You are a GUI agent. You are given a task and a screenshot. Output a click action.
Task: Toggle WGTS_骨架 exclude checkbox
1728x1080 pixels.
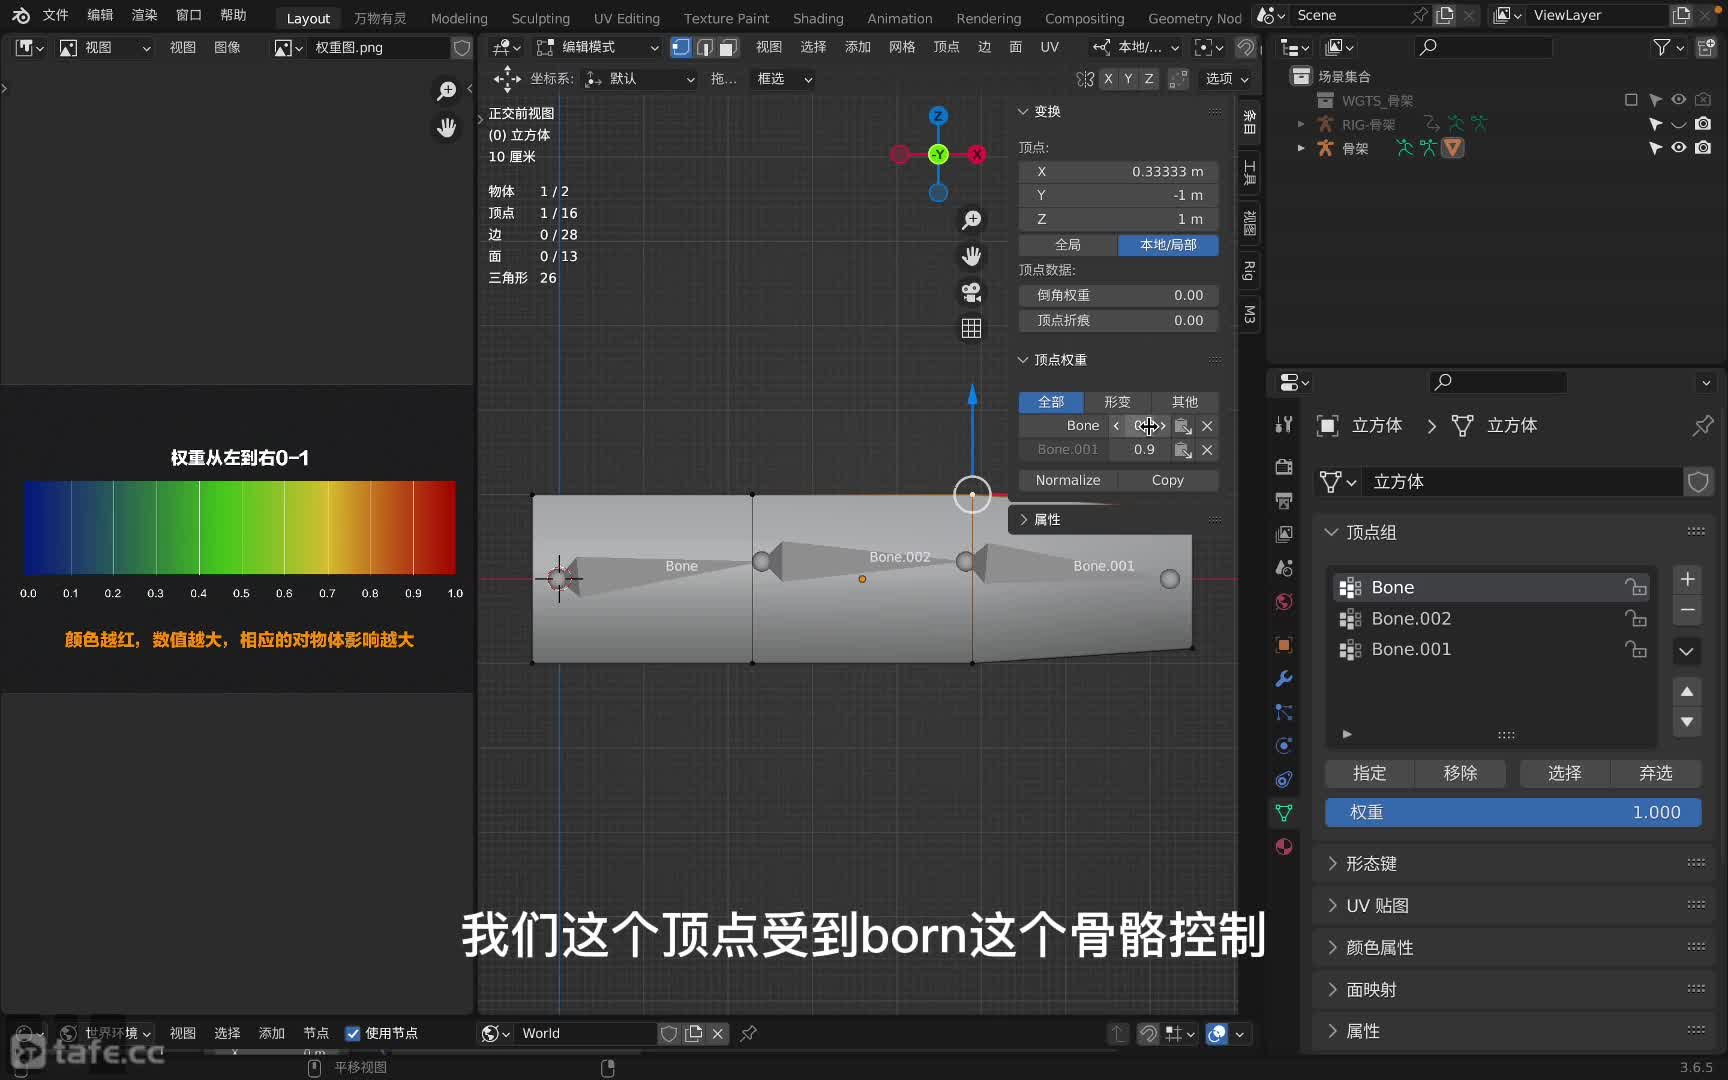point(1631,100)
